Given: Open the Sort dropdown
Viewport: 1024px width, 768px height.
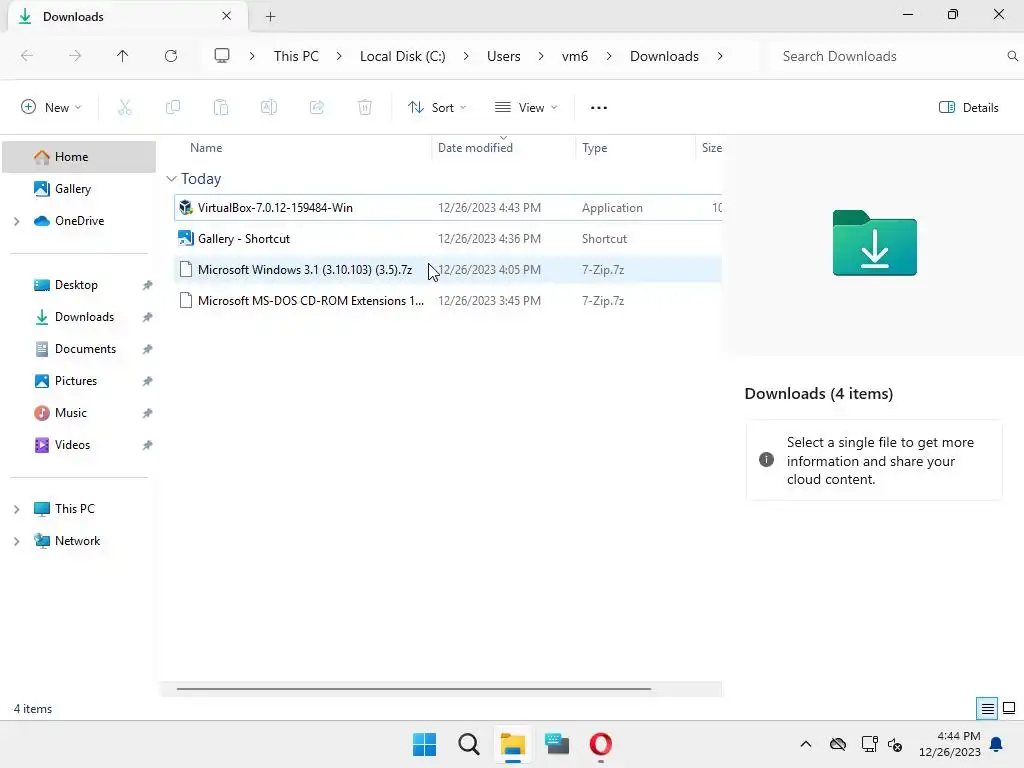Looking at the screenshot, I should 437,108.
